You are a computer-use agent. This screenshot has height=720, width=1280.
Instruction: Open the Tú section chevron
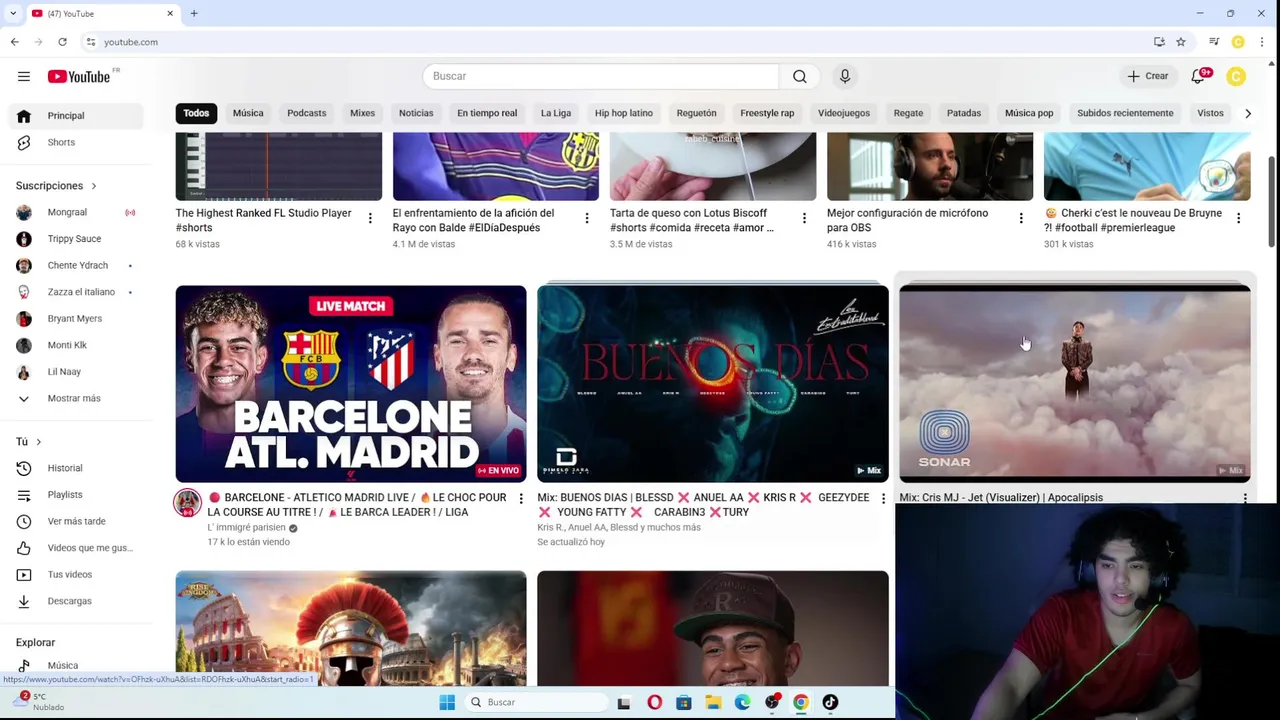coord(39,442)
